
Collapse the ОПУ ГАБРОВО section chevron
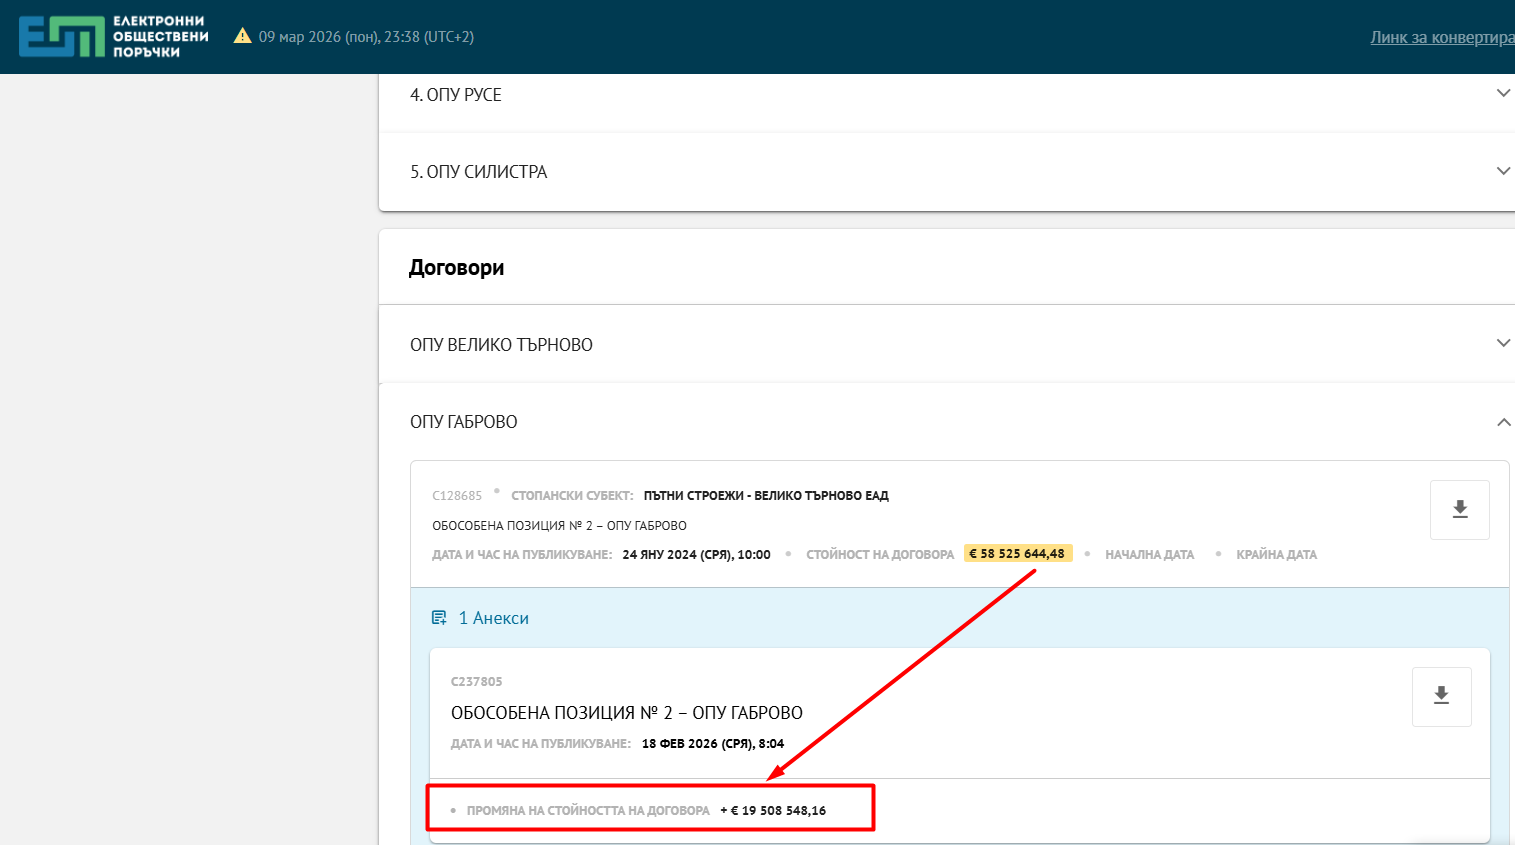tap(1502, 422)
